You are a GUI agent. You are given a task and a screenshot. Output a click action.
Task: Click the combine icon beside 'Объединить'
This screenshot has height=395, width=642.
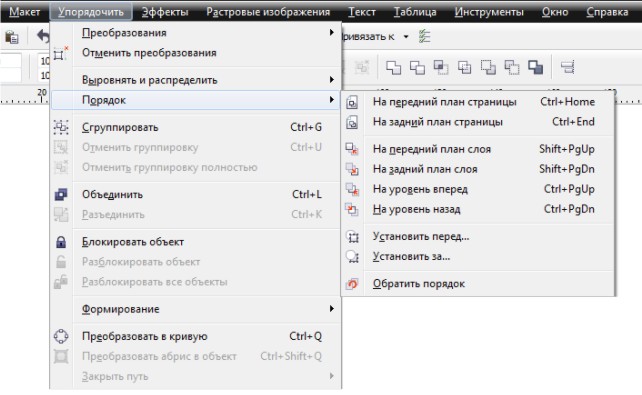point(61,194)
